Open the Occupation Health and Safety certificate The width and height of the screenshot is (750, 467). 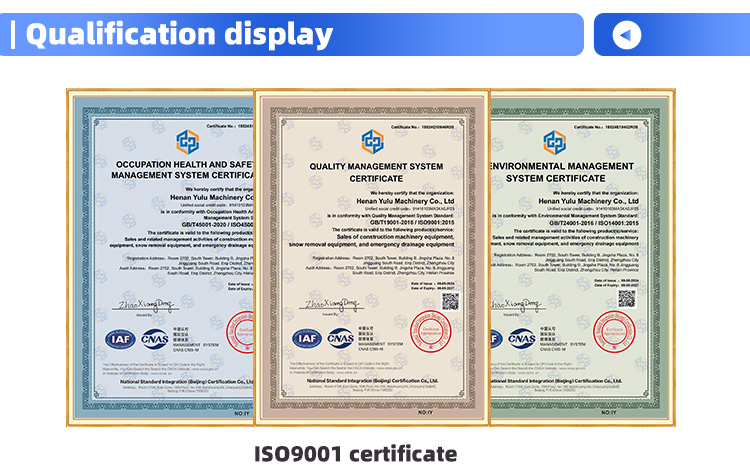click(160, 257)
